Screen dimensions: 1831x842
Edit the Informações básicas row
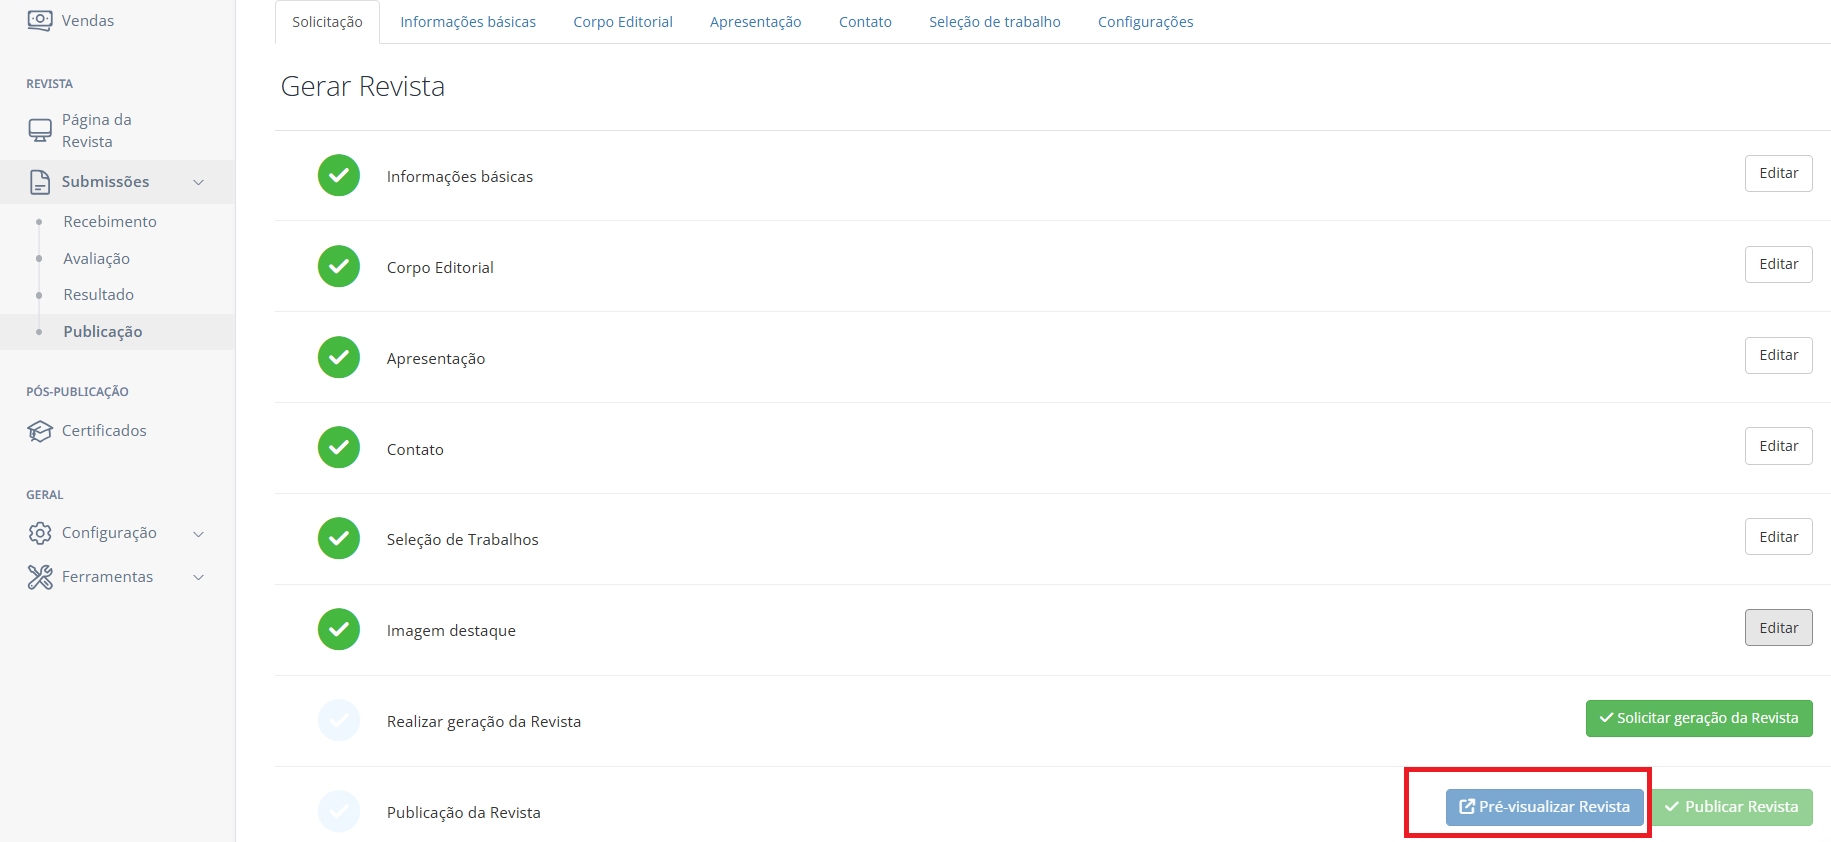[x=1779, y=173]
